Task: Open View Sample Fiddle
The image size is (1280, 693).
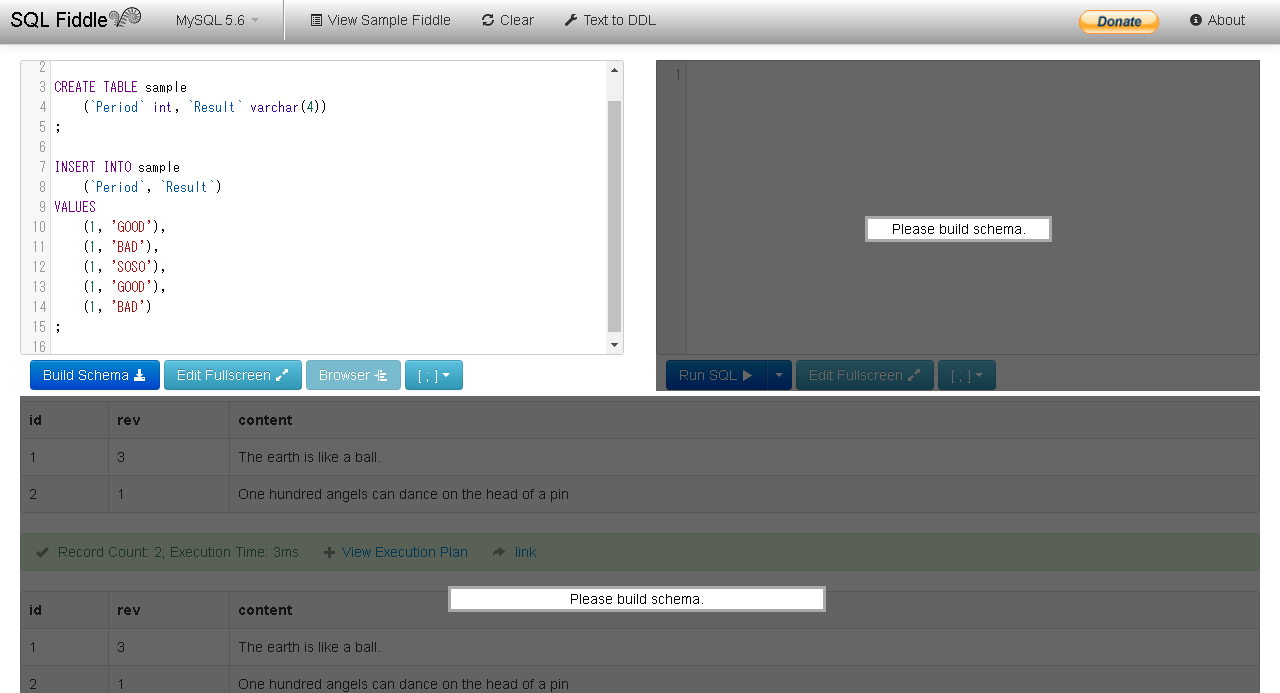Action: 380,20
